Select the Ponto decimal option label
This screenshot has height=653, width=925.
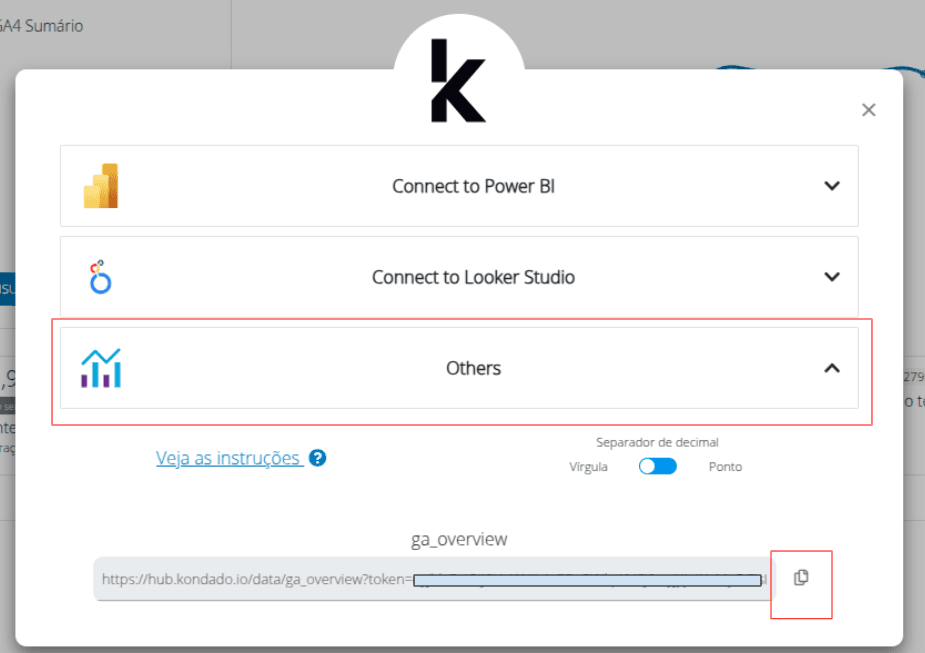point(725,467)
